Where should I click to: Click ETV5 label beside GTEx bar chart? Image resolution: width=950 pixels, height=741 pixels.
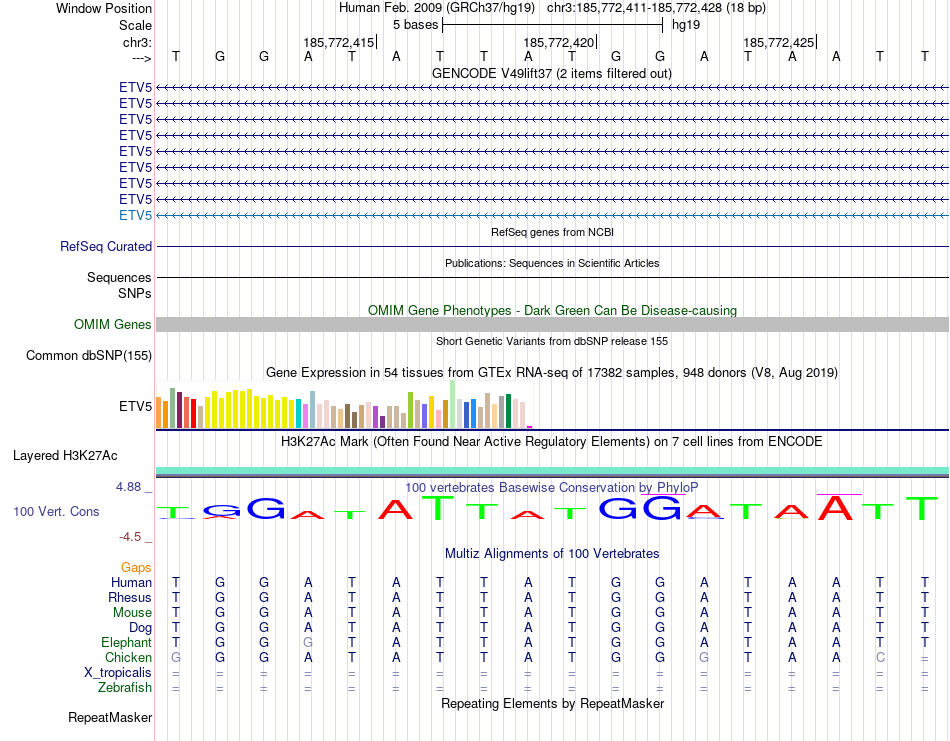coord(135,406)
